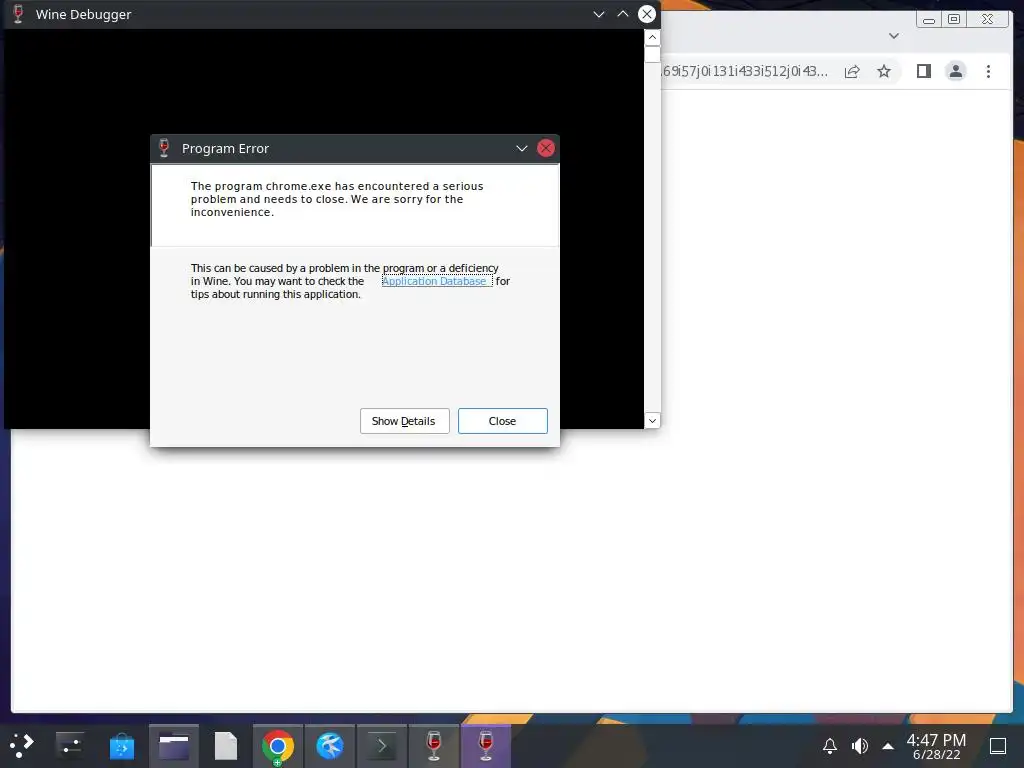Expand the hidden system tray icons arrow

pos(888,746)
